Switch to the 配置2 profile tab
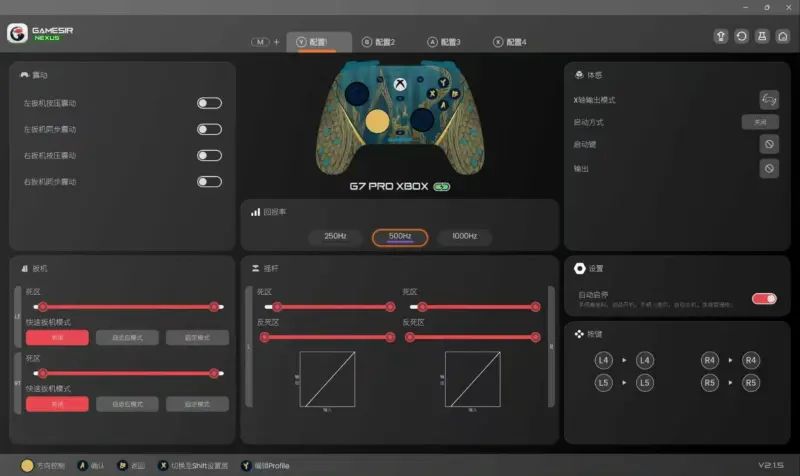 pos(379,42)
